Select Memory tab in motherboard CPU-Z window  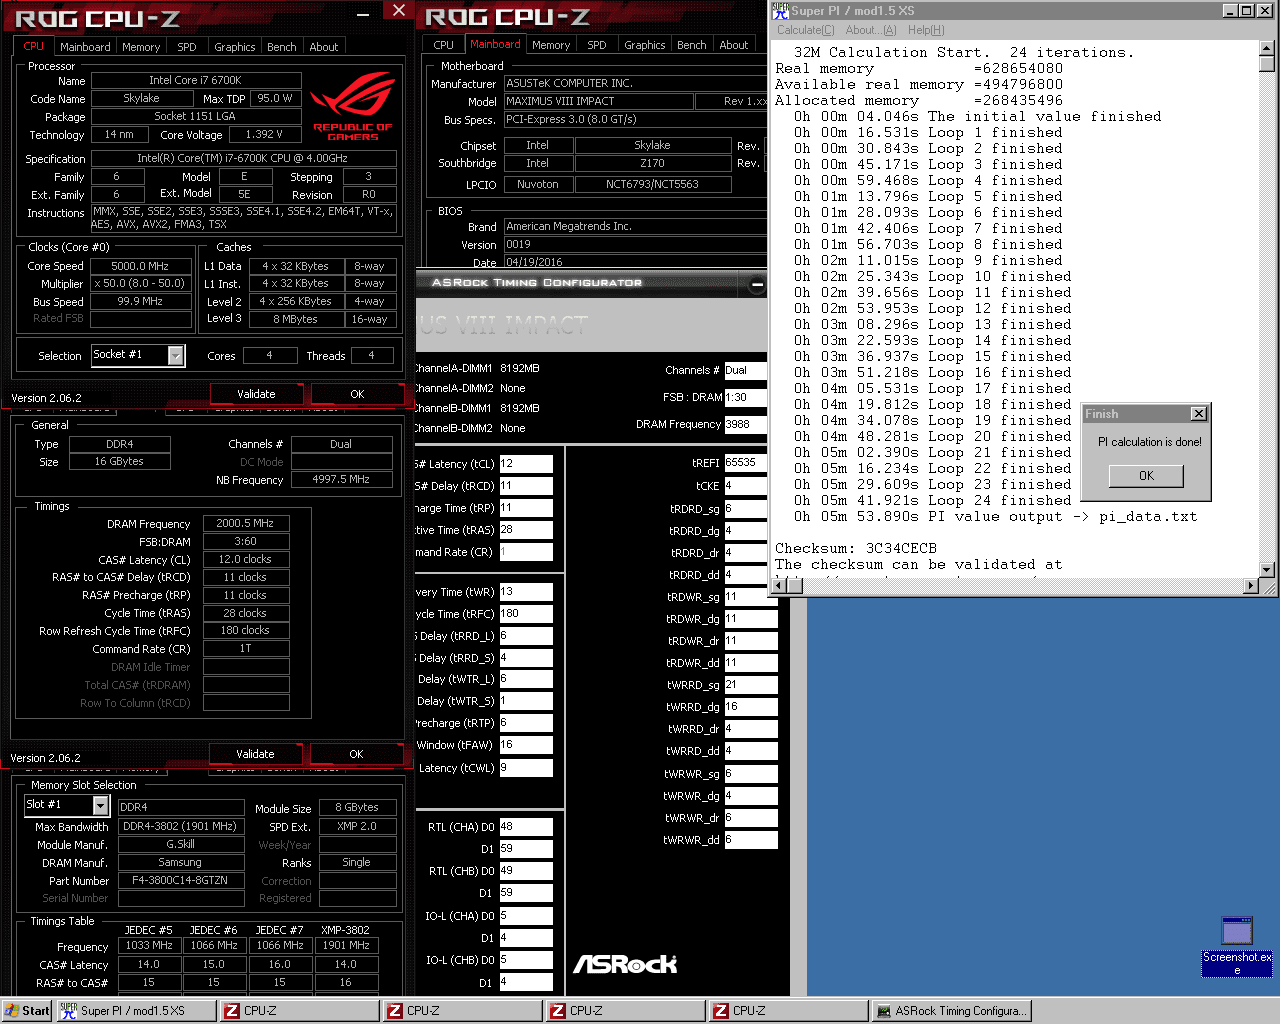(551, 45)
